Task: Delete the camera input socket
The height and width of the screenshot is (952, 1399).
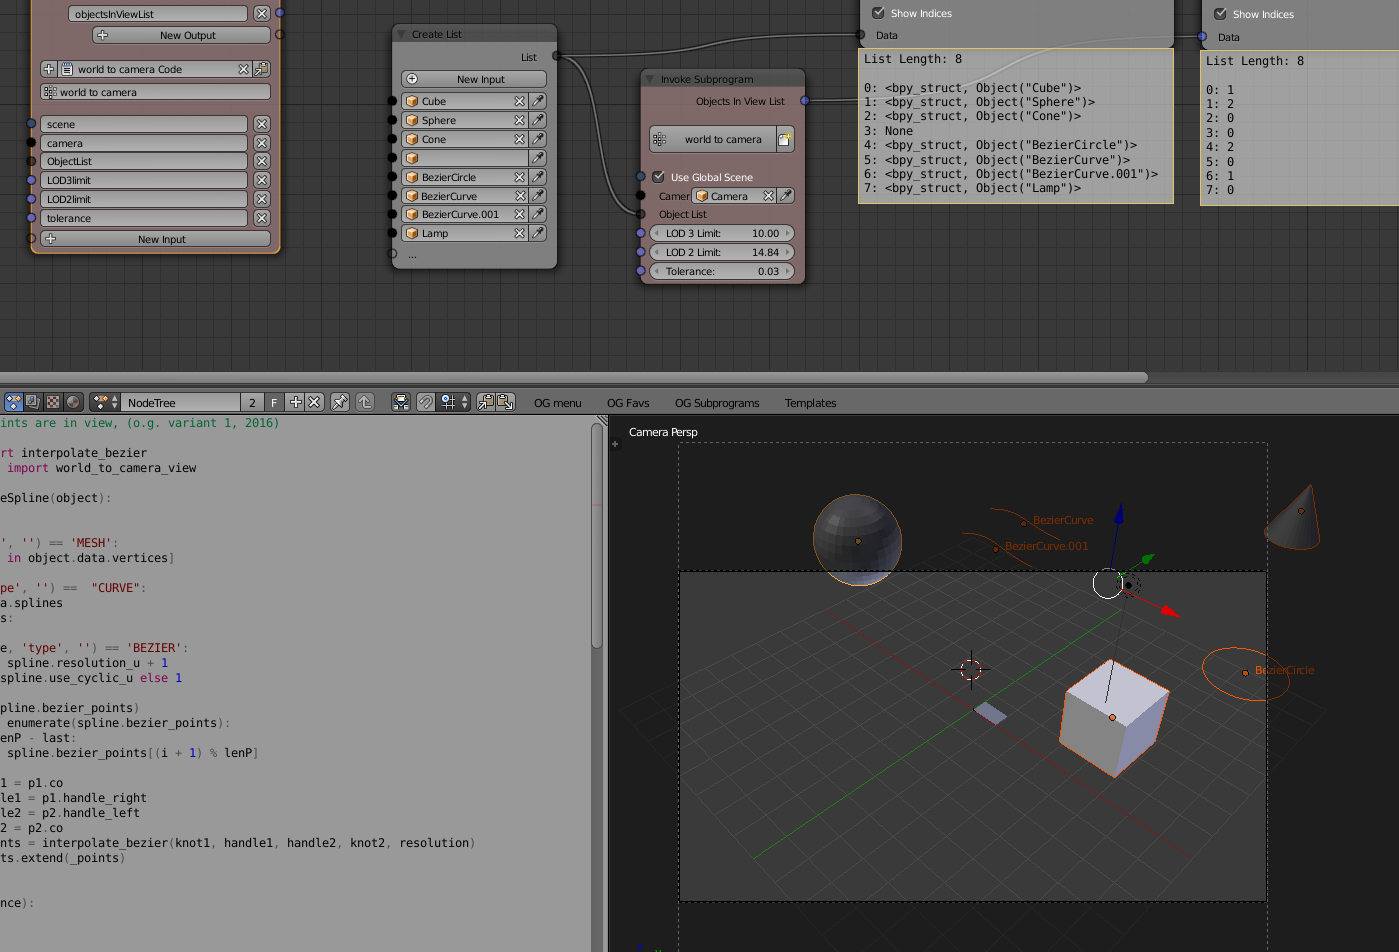Action: [x=261, y=143]
